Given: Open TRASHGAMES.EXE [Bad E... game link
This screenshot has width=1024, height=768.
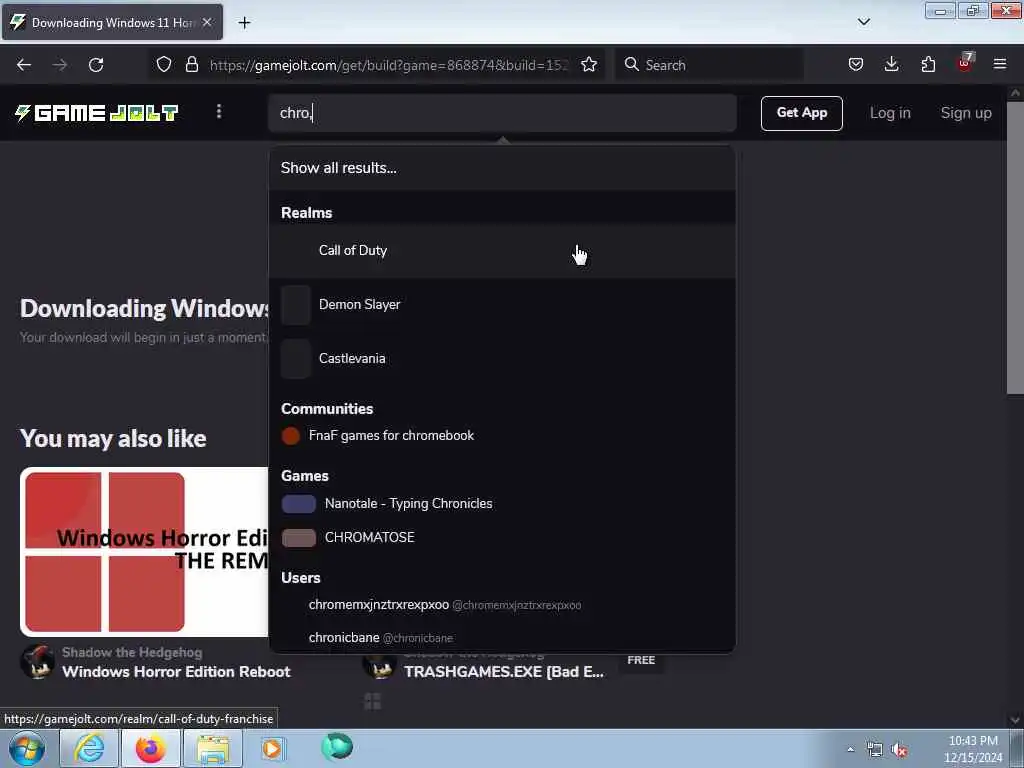Looking at the screenshot, I should tap(504, 671).
